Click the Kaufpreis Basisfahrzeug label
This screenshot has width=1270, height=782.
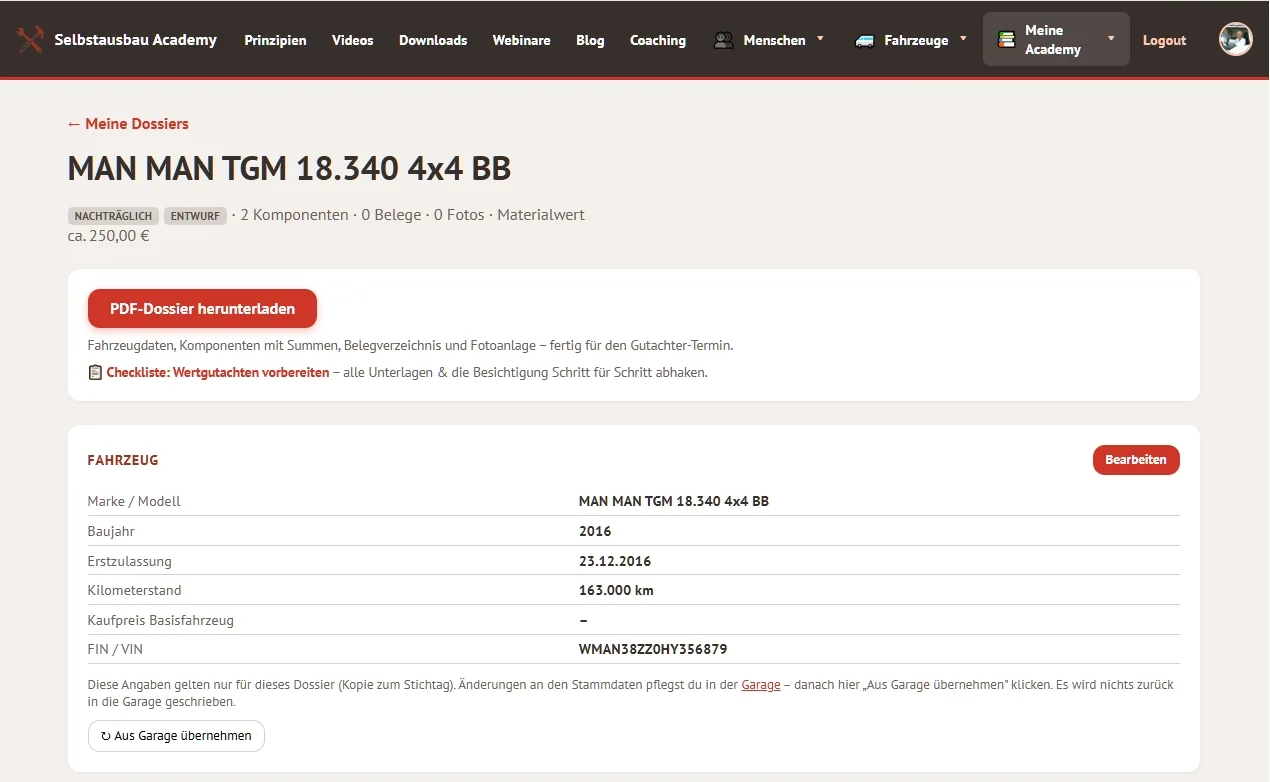pos(161,620)
